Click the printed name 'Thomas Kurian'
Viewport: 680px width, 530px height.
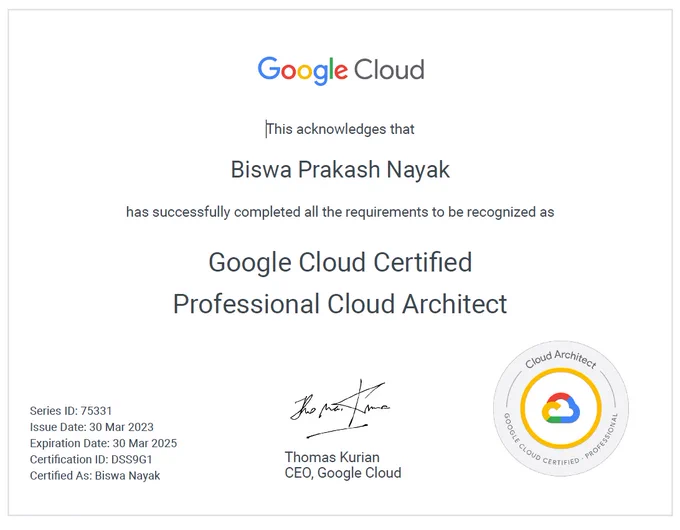(x=332, y=457)
